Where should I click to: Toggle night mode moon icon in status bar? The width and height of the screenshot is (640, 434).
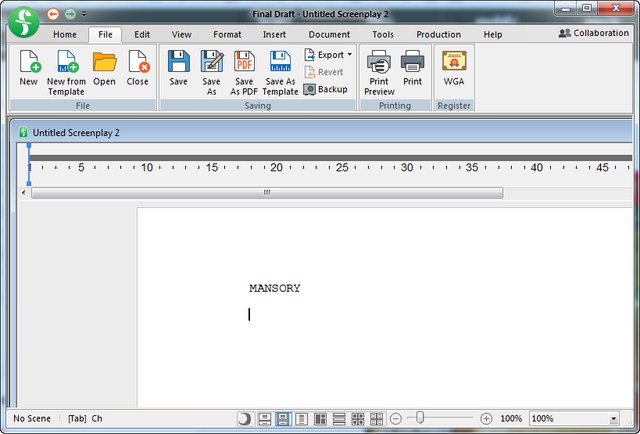tap(245, 418)
